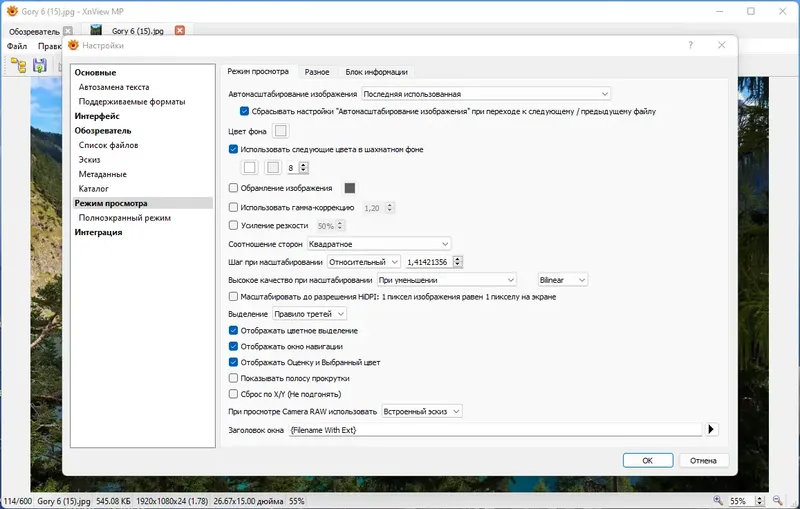Select Эскиз in settings tree

point(89,160)
